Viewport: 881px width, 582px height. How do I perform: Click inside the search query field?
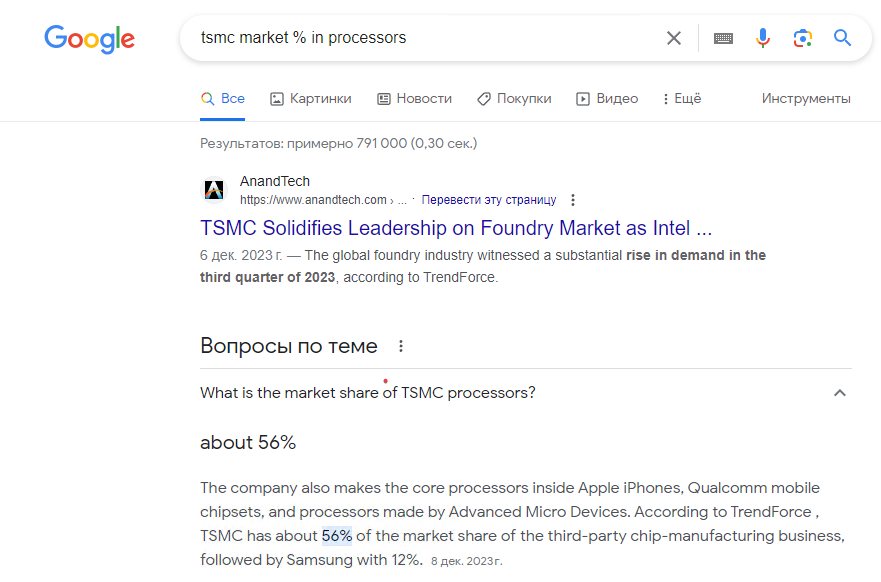(420, 38)
